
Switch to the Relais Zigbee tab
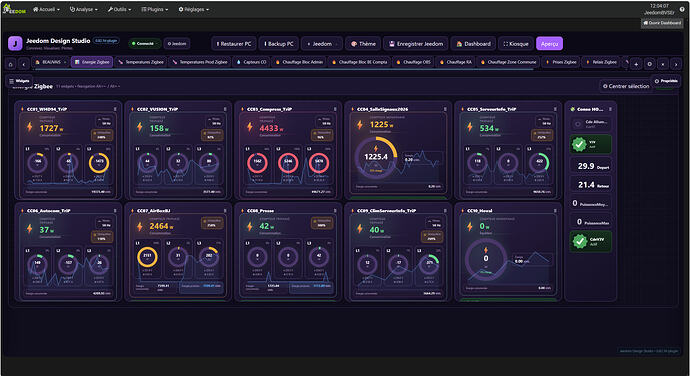601,62
